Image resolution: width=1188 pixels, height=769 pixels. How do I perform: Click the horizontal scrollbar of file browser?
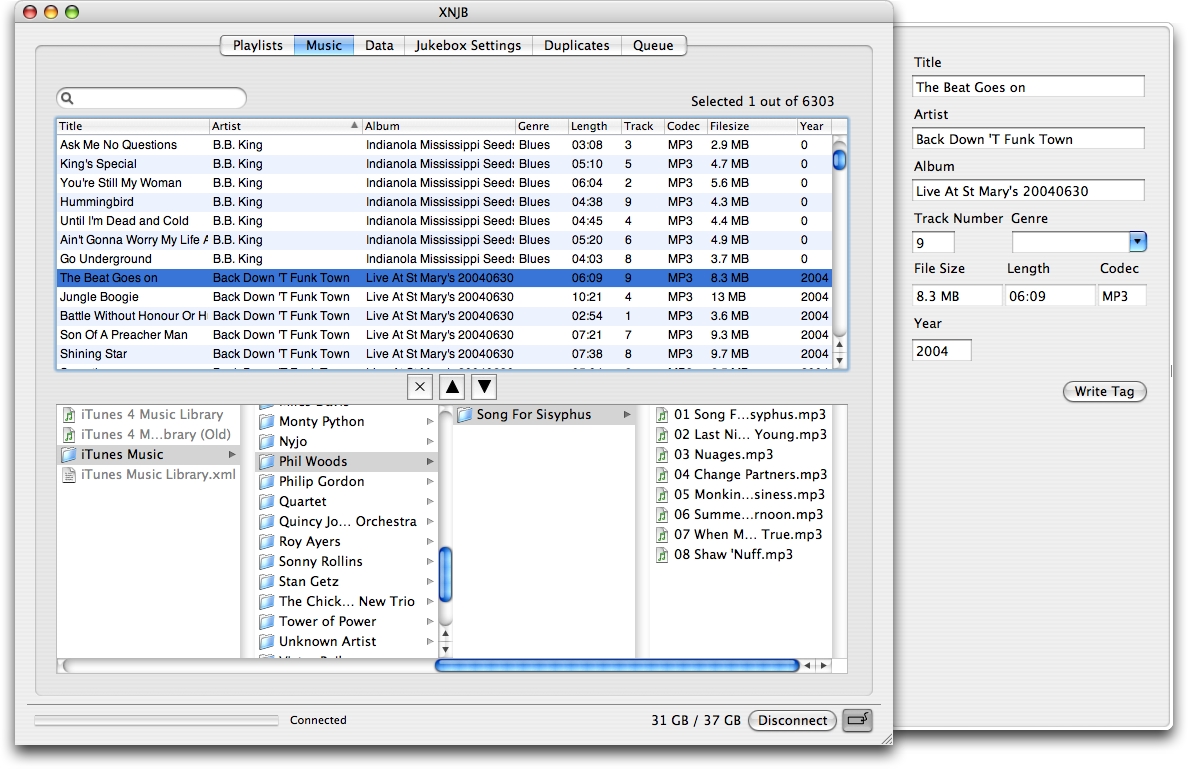616,665
